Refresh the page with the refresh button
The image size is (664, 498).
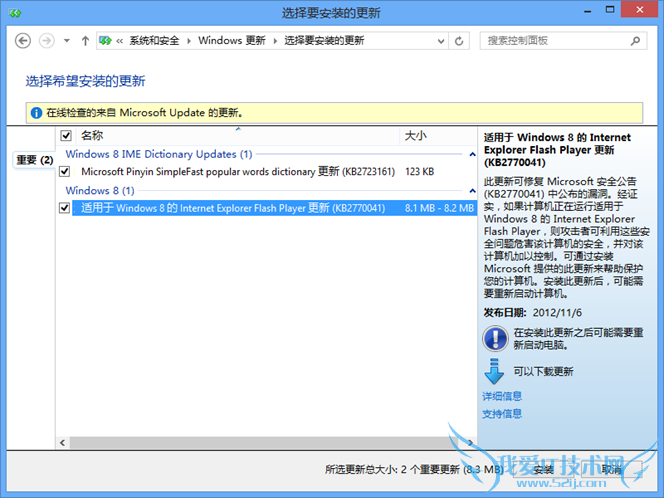[459, 41]
